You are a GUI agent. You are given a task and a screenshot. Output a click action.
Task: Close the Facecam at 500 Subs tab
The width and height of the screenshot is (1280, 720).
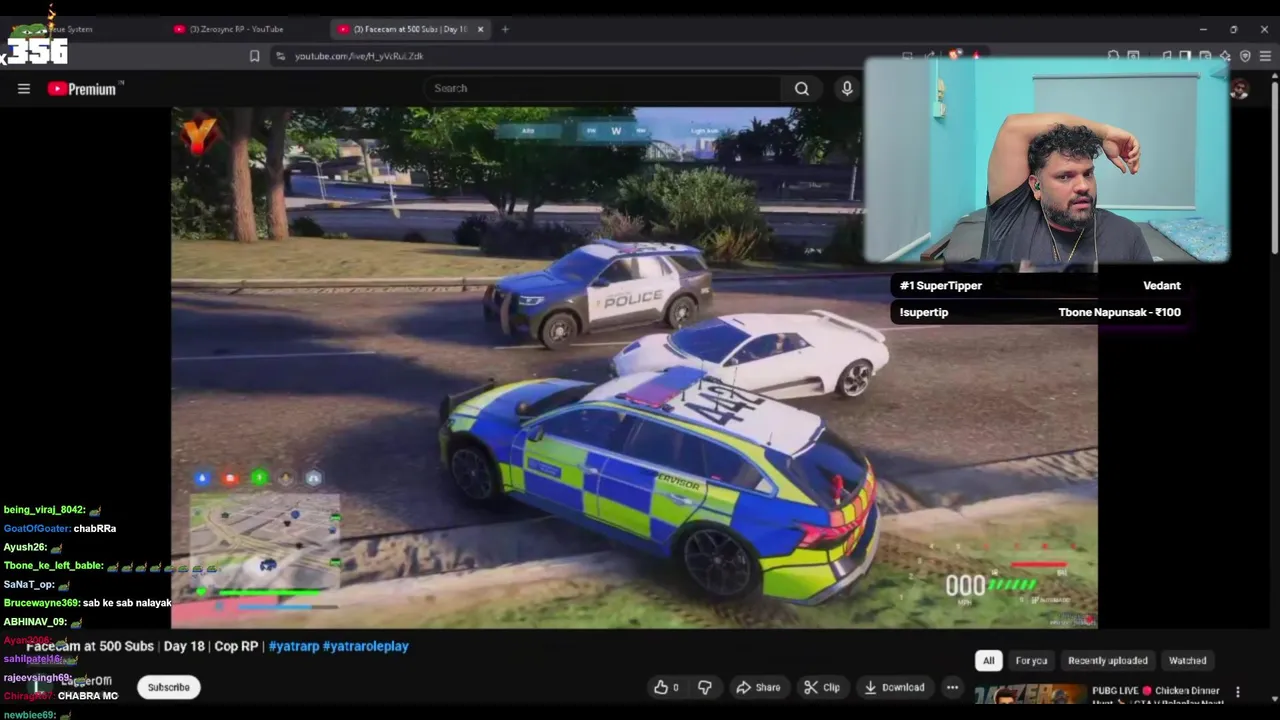click(480, 29)
